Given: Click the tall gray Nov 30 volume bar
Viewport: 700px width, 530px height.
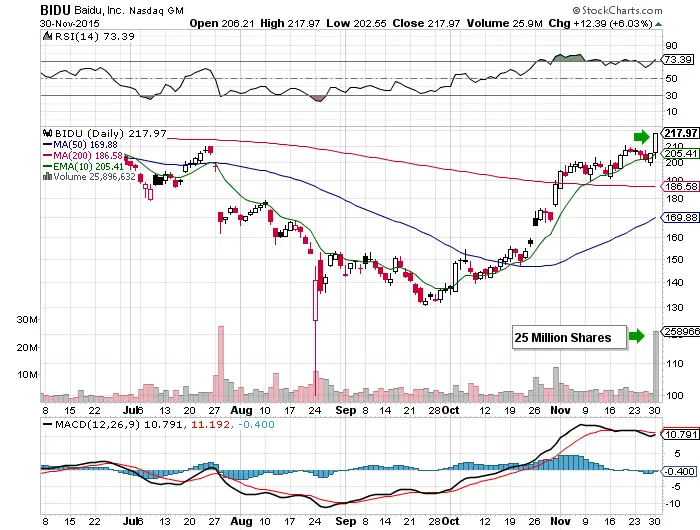Looking at the screenshot, I should coord(656,367).
